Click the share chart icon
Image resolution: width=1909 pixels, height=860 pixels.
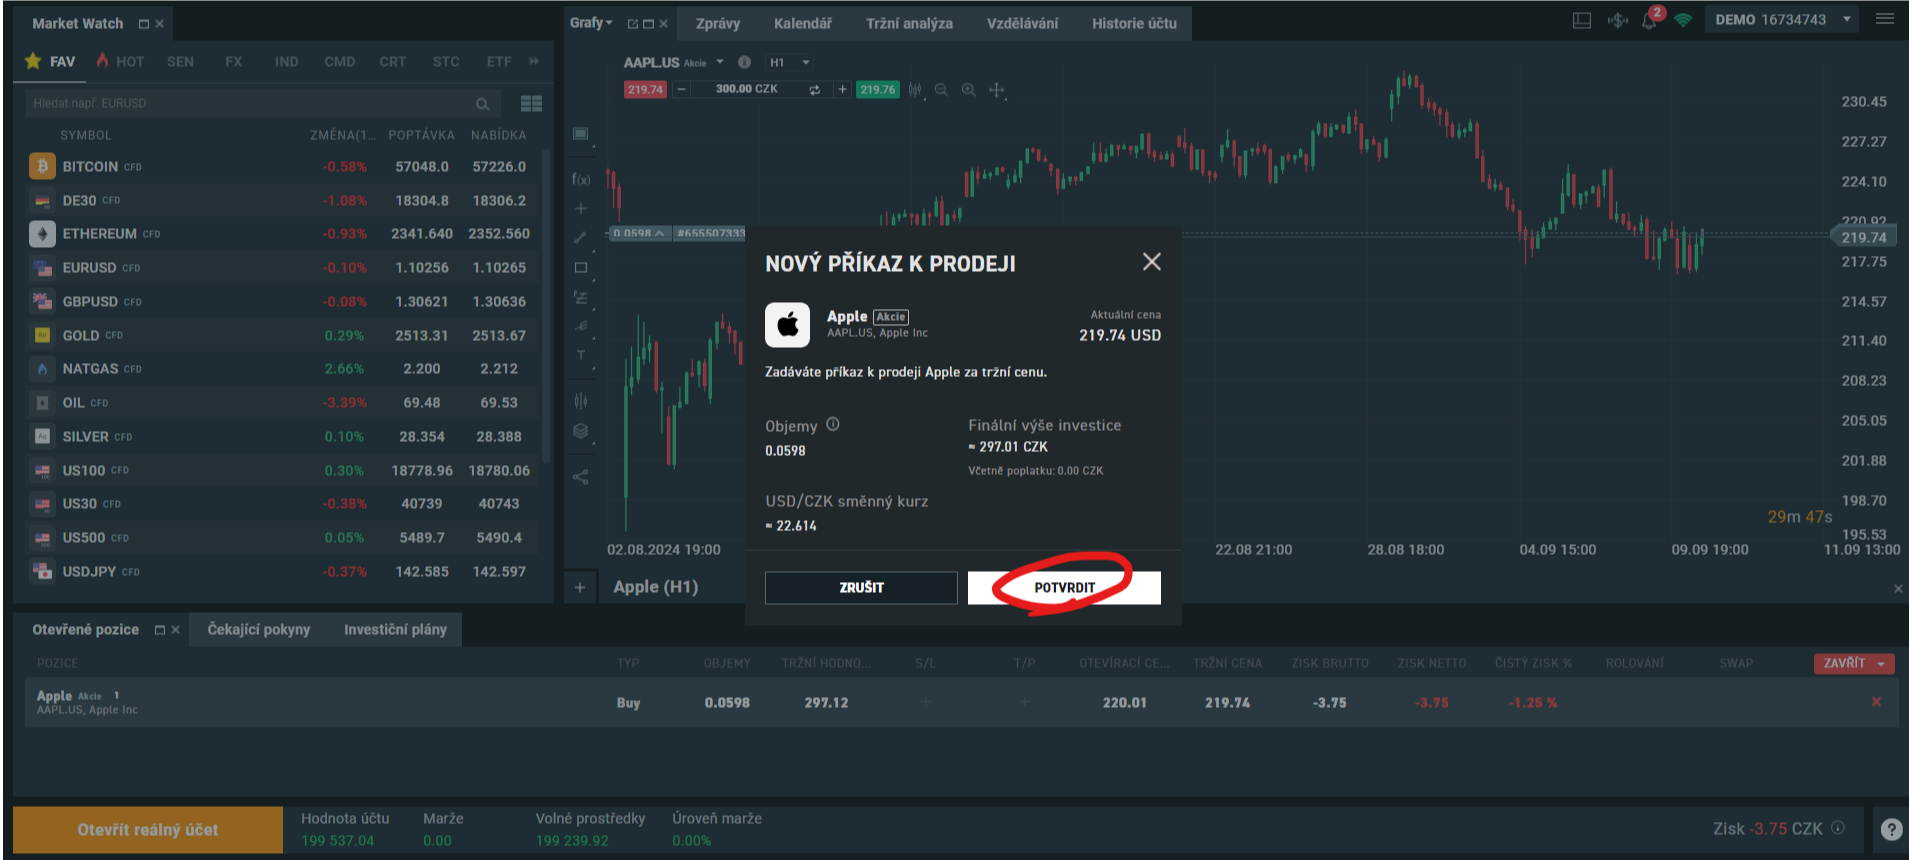click(581, 477)
